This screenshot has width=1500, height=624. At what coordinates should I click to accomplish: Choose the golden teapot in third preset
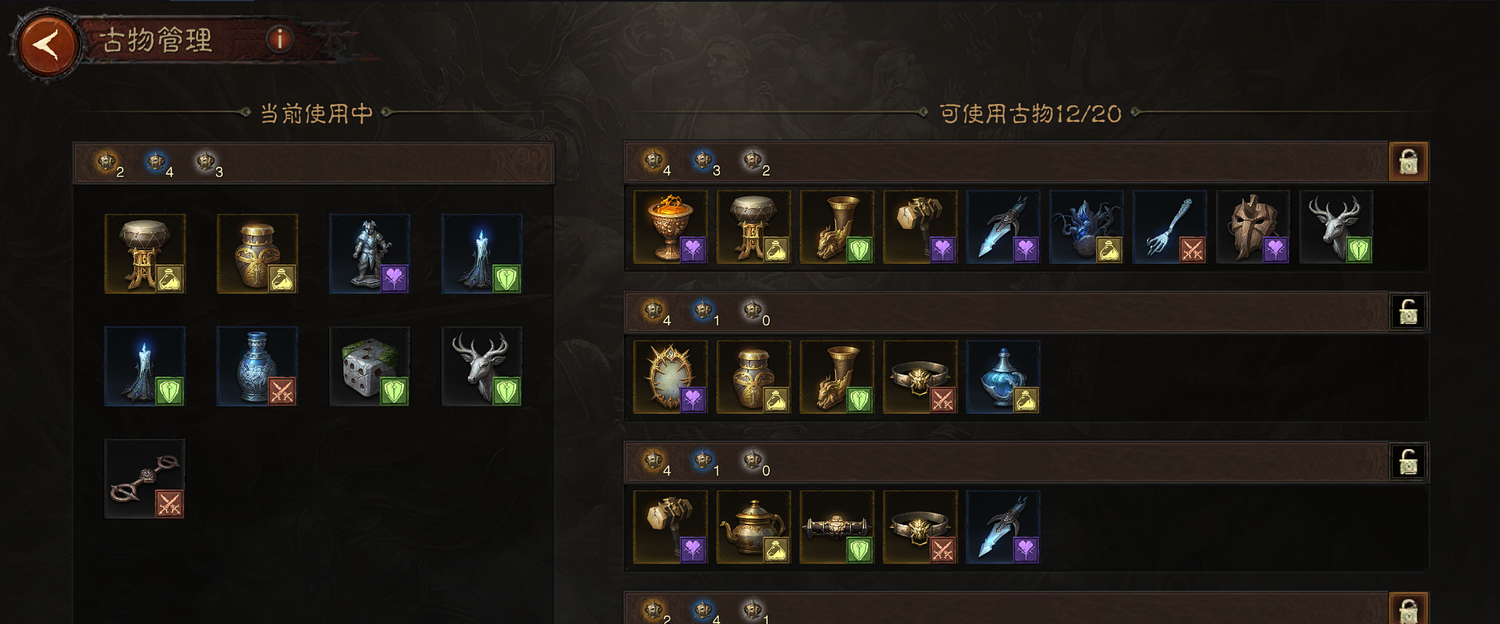(754, 527)
